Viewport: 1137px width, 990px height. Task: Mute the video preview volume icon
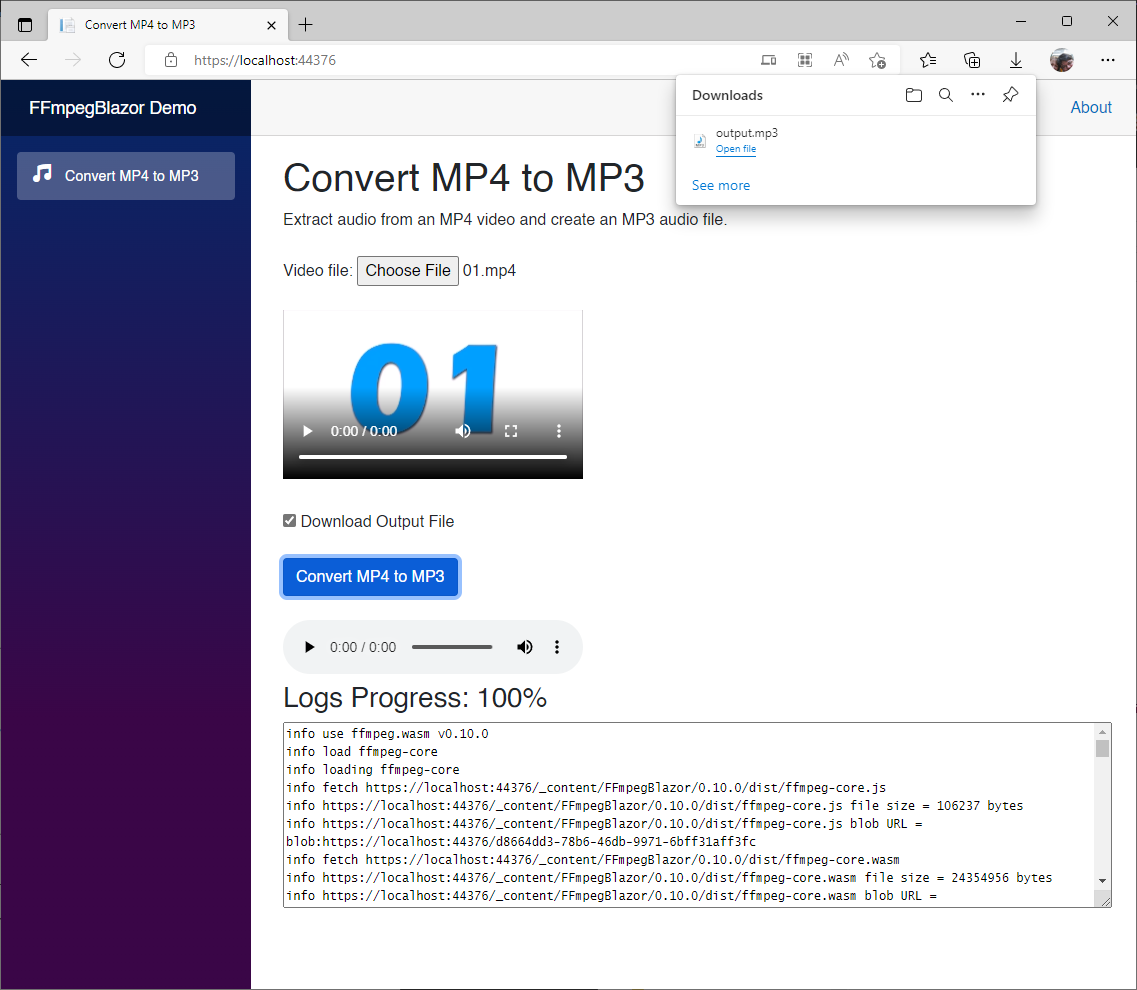coord(463,431)
